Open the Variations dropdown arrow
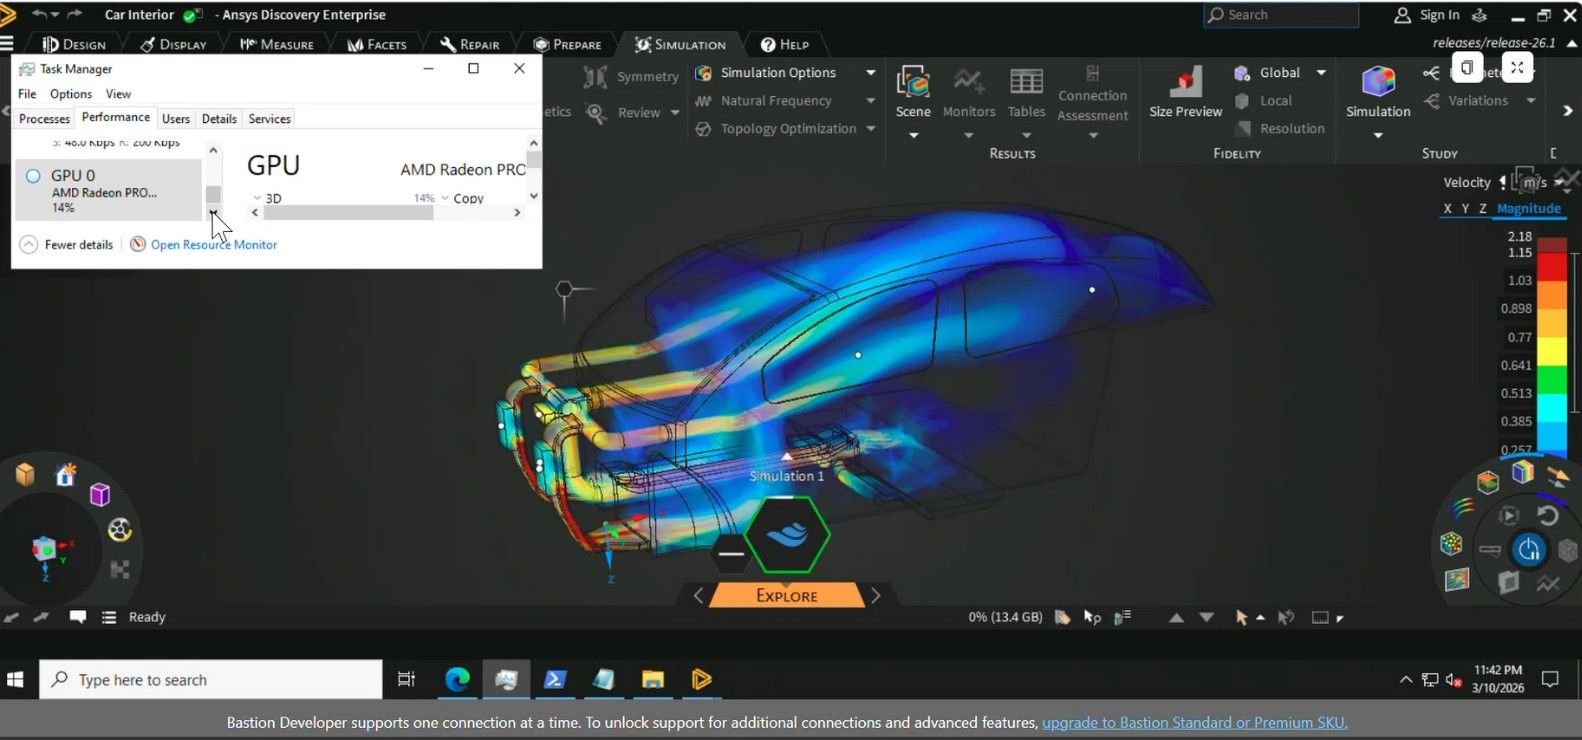 tap(1531, 101)
